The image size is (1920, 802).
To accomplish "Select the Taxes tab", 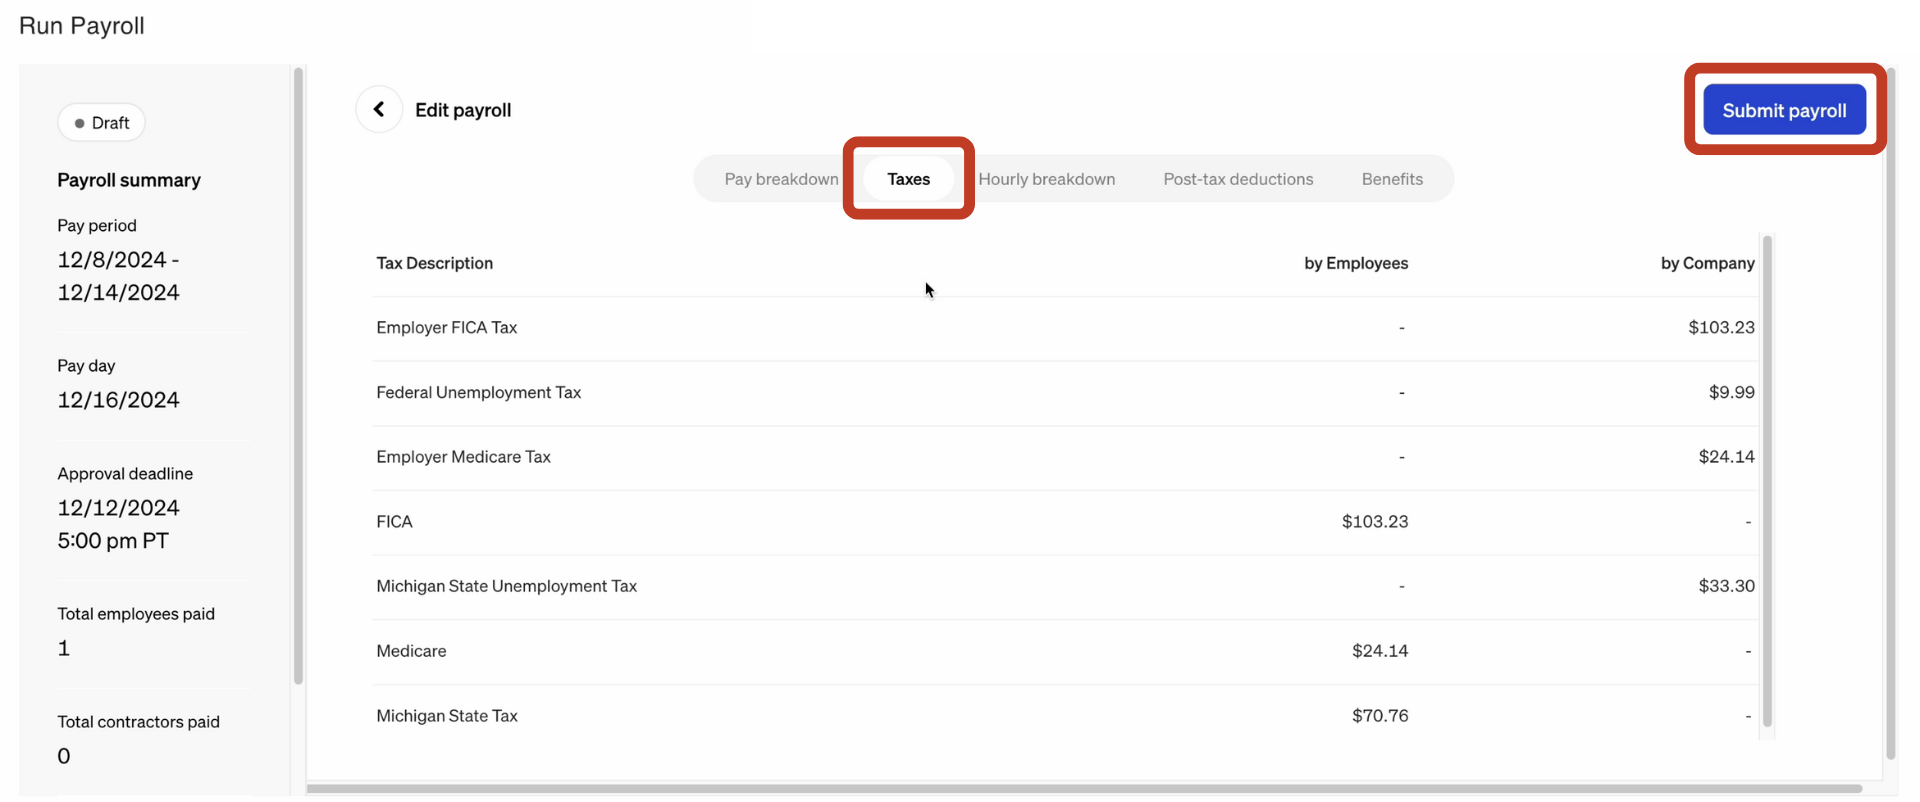I will 908,179.
